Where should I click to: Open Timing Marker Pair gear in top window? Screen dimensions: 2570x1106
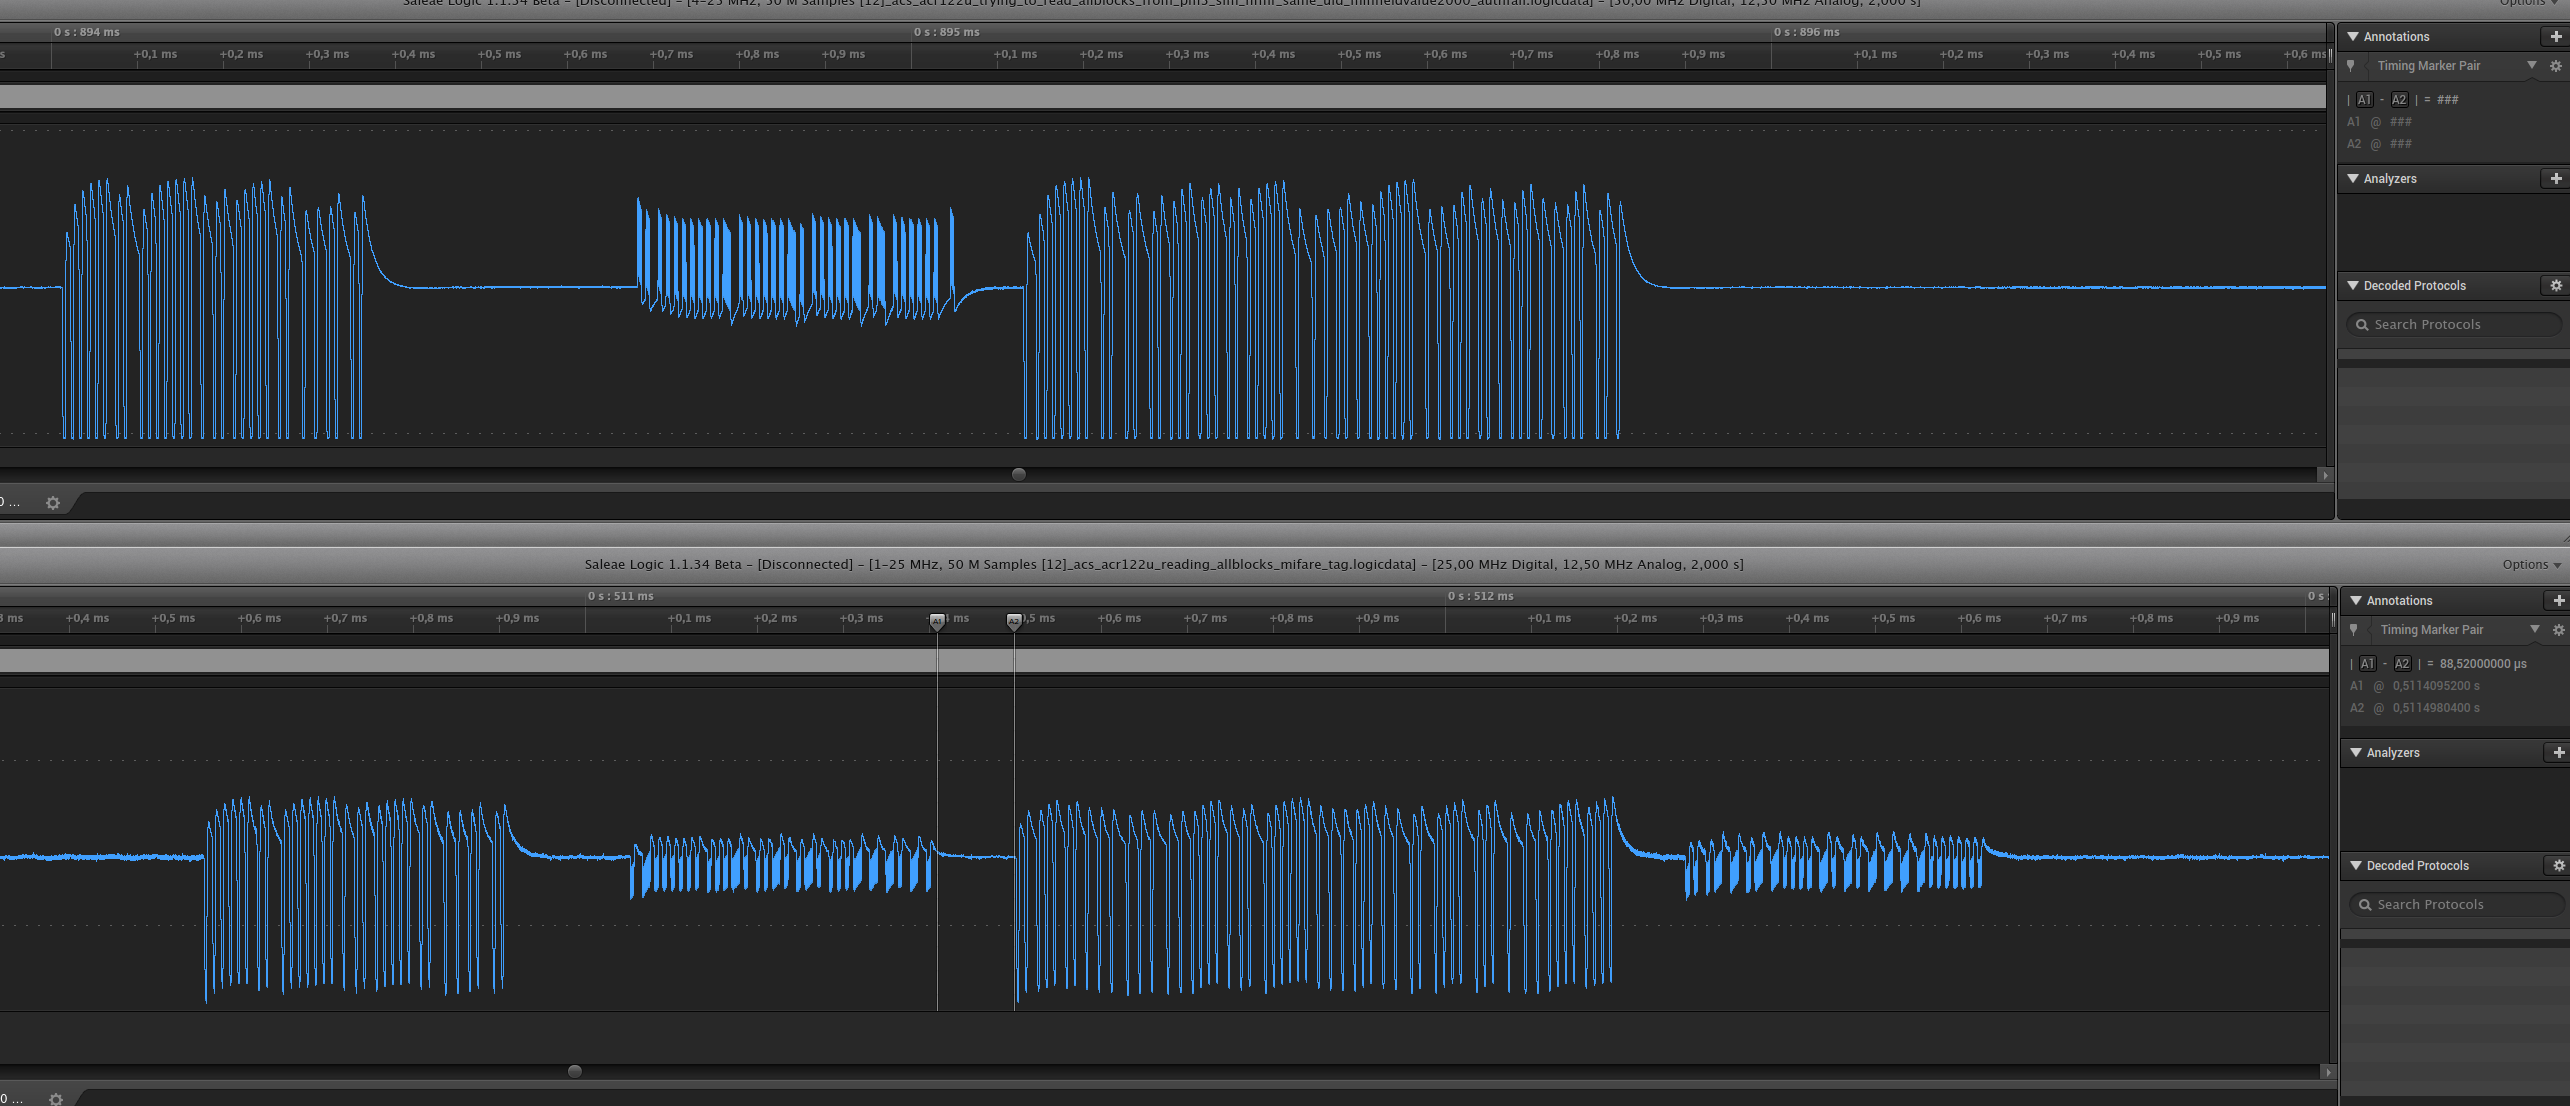[x=2556, y=66]
